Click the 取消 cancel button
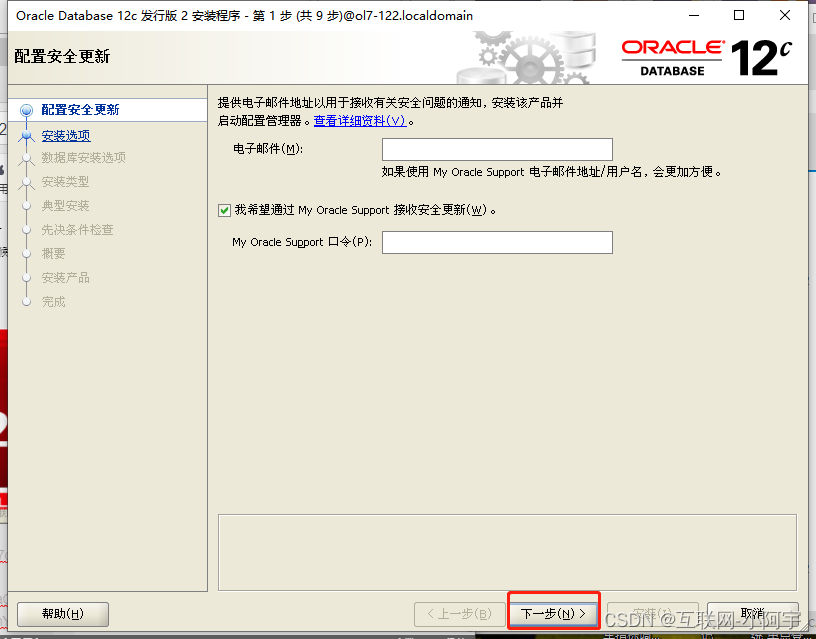816x639 pixels. tap(753, 614)
